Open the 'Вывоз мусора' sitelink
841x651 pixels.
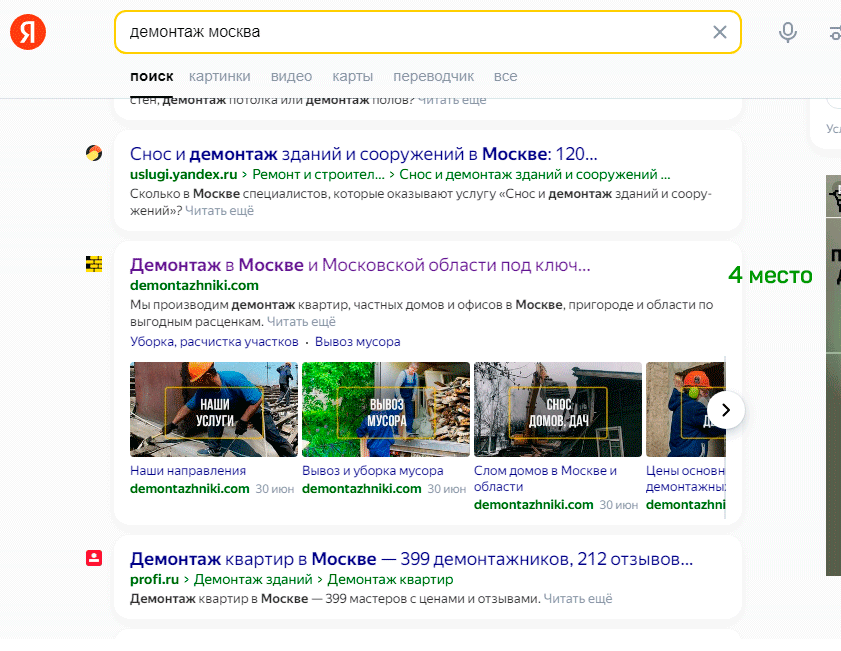click(x=357, y=342)
